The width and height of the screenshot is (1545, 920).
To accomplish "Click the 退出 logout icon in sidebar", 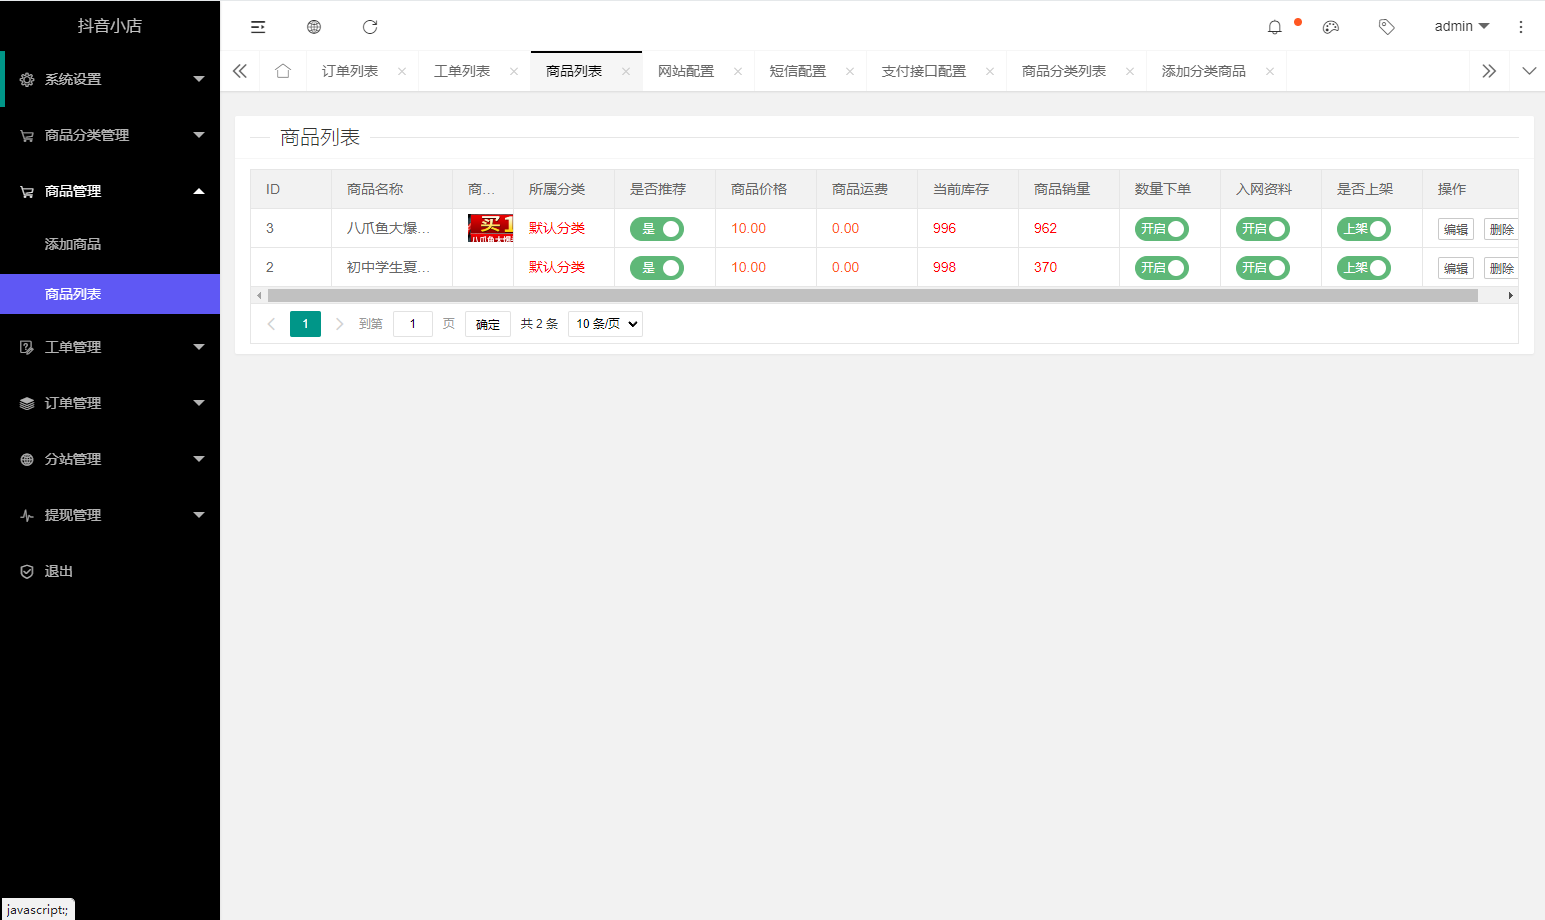I will [26, 571].
